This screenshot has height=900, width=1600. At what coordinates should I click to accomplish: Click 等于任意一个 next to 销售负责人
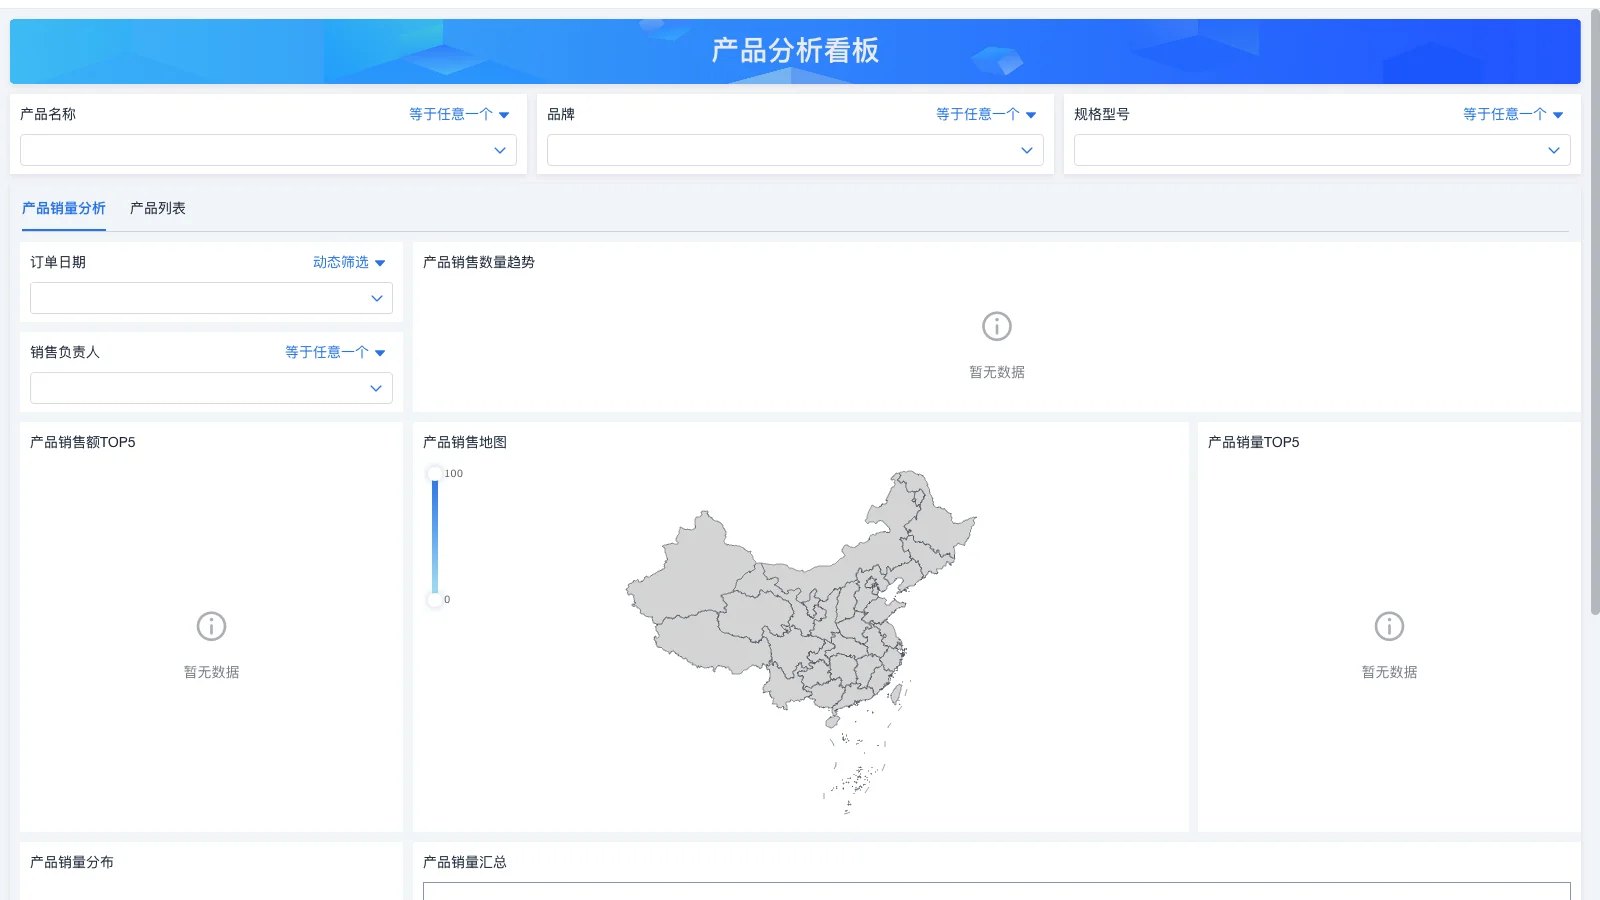[328, 352]
